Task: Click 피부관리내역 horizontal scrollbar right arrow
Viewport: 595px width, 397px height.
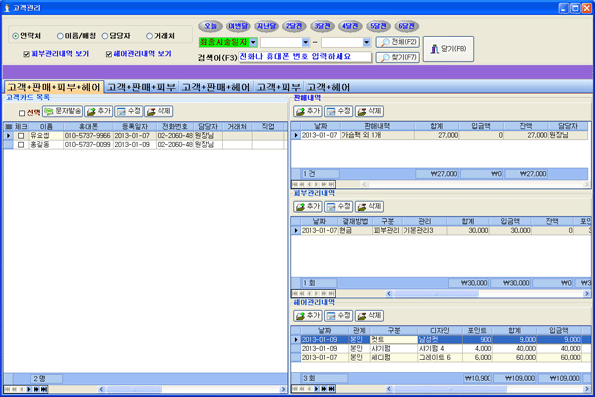Action: 587,293
